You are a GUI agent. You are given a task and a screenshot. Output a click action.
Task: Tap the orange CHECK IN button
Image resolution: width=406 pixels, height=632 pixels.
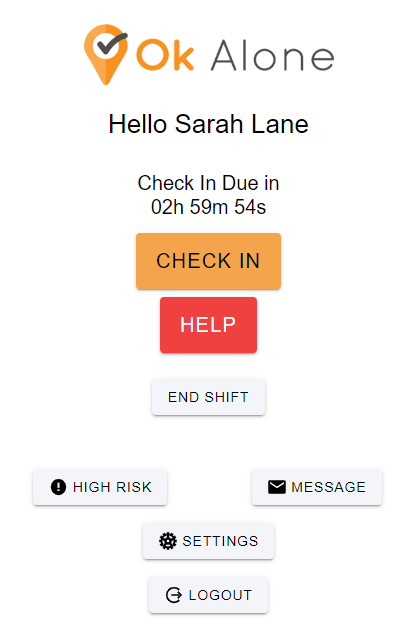(x=208, y=261)
